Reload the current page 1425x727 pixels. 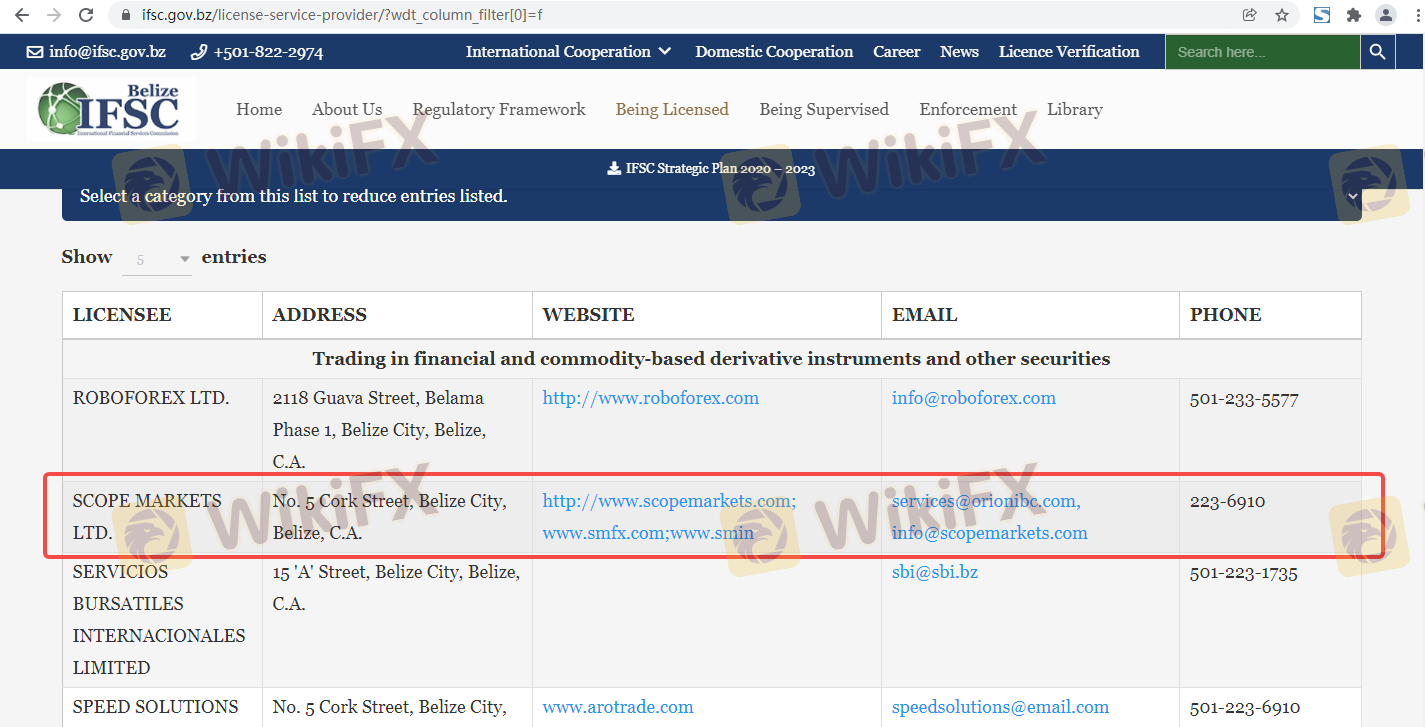(86, 15)
